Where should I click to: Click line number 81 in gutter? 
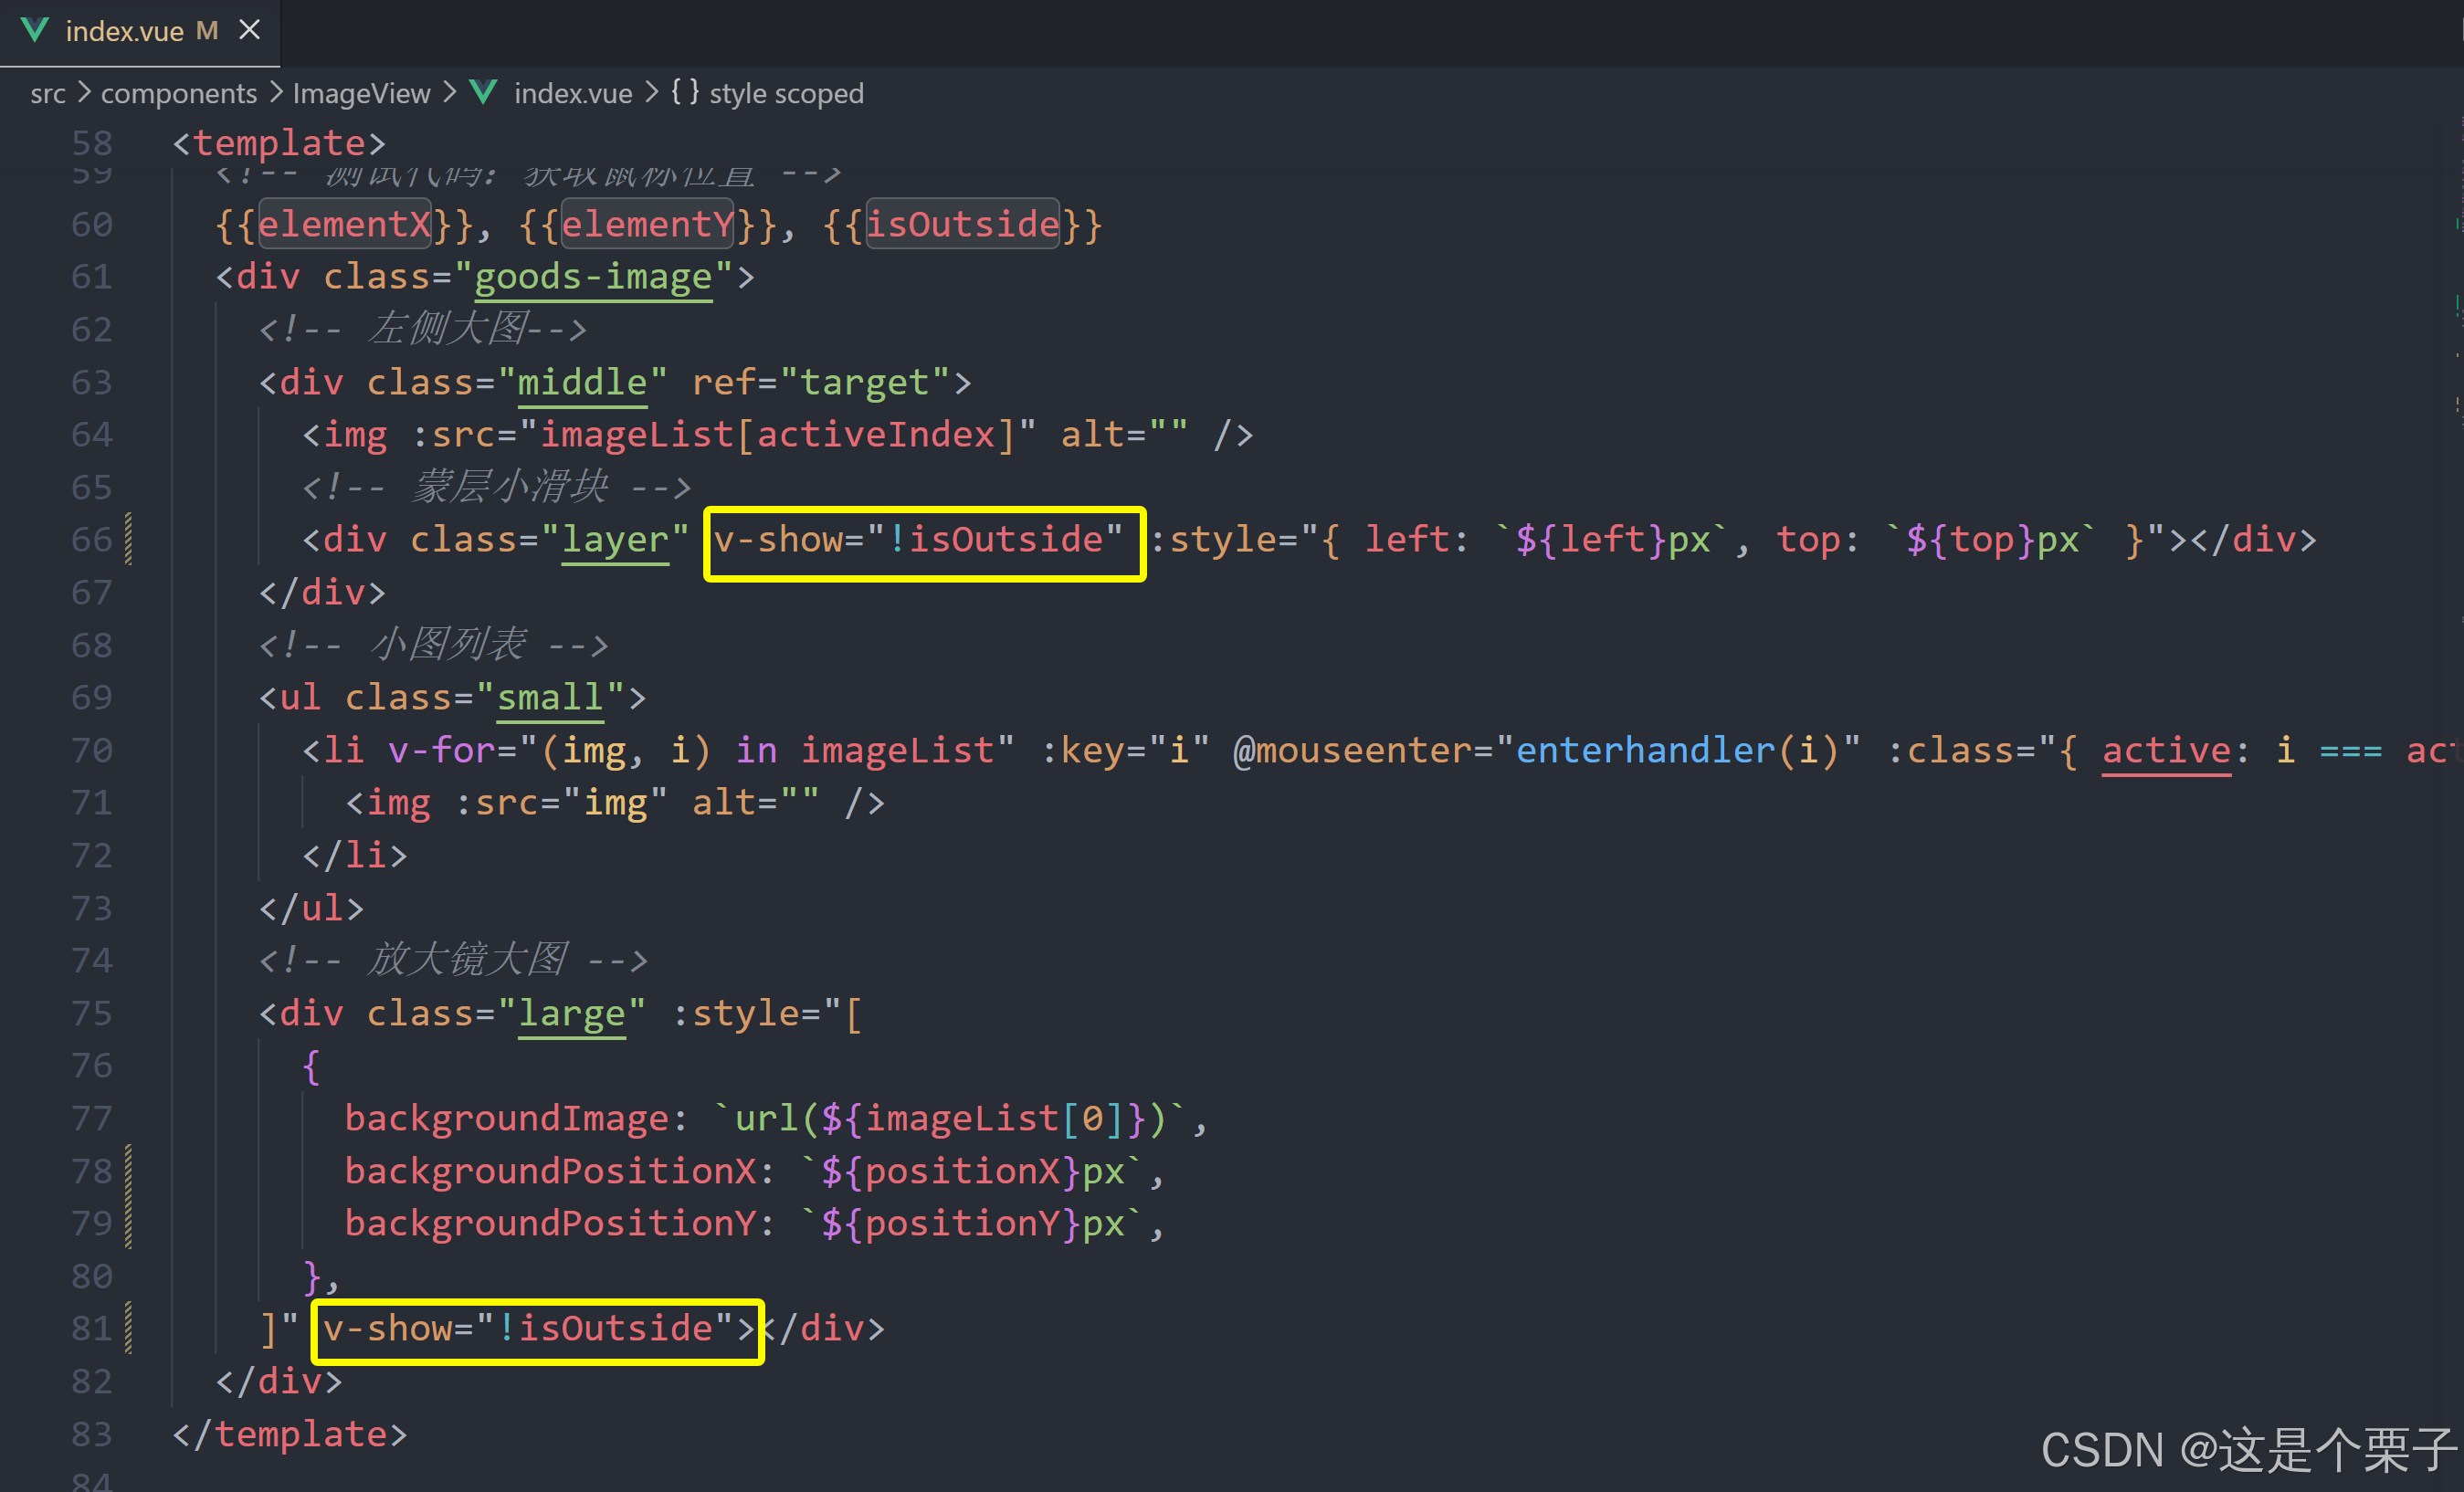pos(91,1329)
